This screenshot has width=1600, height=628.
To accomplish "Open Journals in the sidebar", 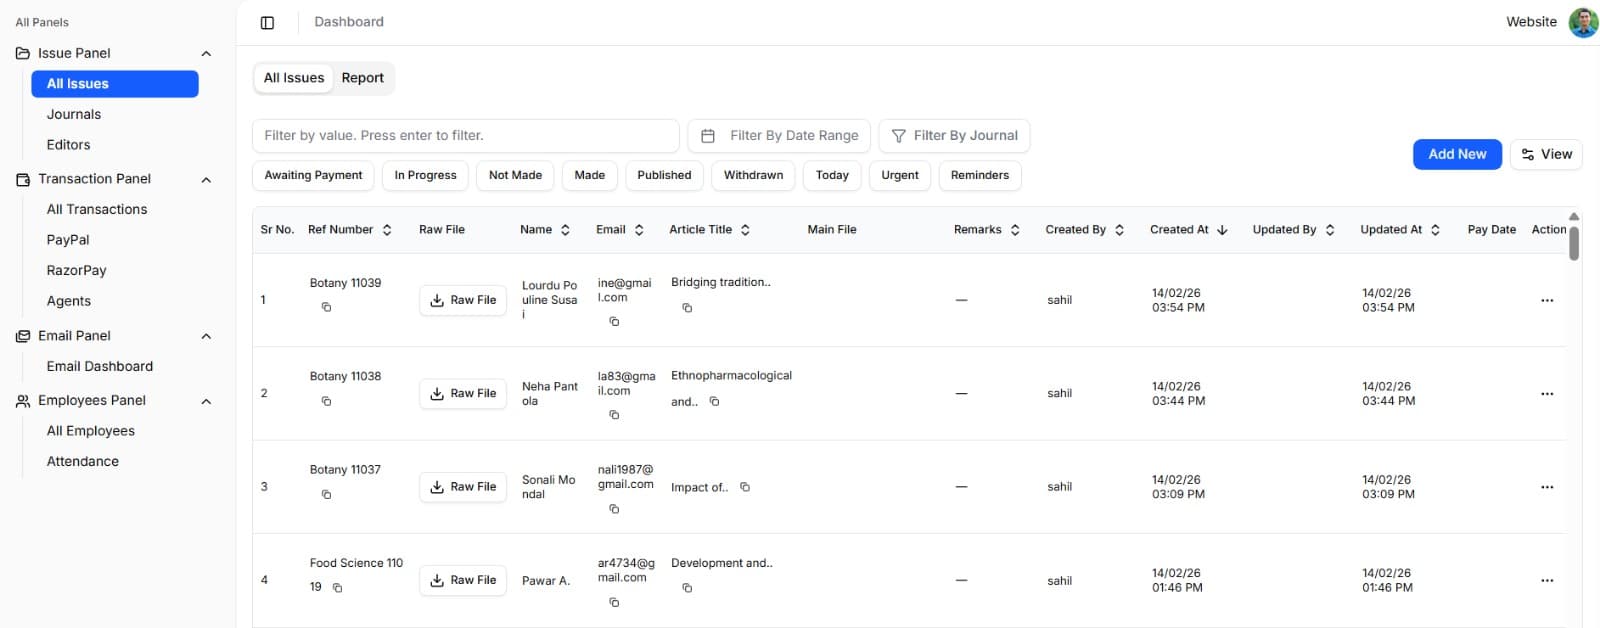I will pyautogui.click(x=74, y=115).
